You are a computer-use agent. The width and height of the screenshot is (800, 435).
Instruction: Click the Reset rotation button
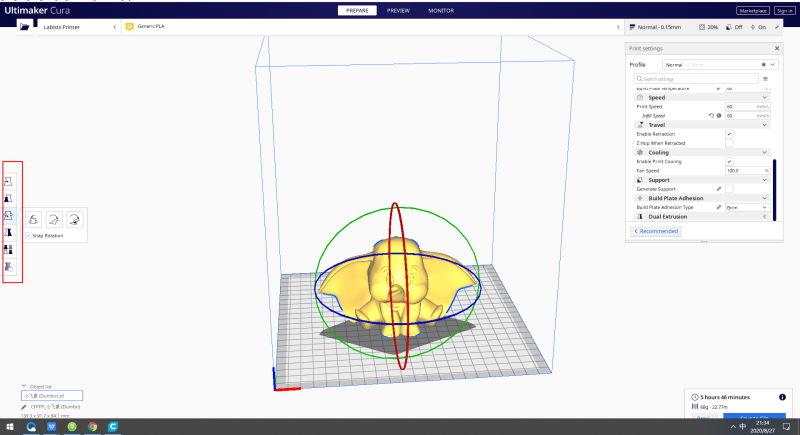[x=33, y=220]
